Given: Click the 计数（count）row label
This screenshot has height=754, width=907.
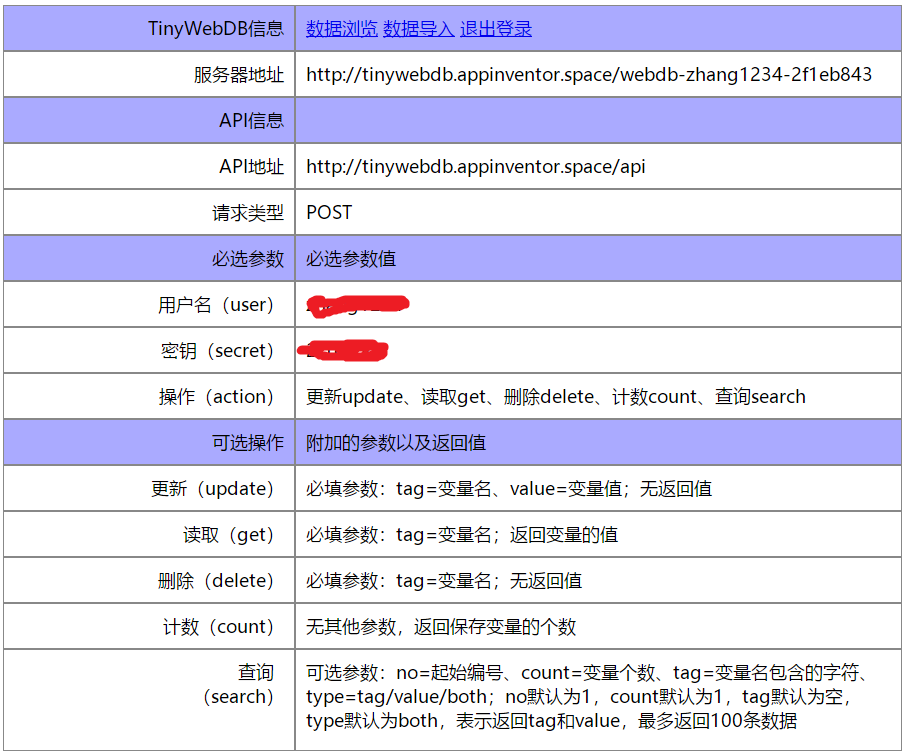Looking at the screenshot, I should [218, 627].
